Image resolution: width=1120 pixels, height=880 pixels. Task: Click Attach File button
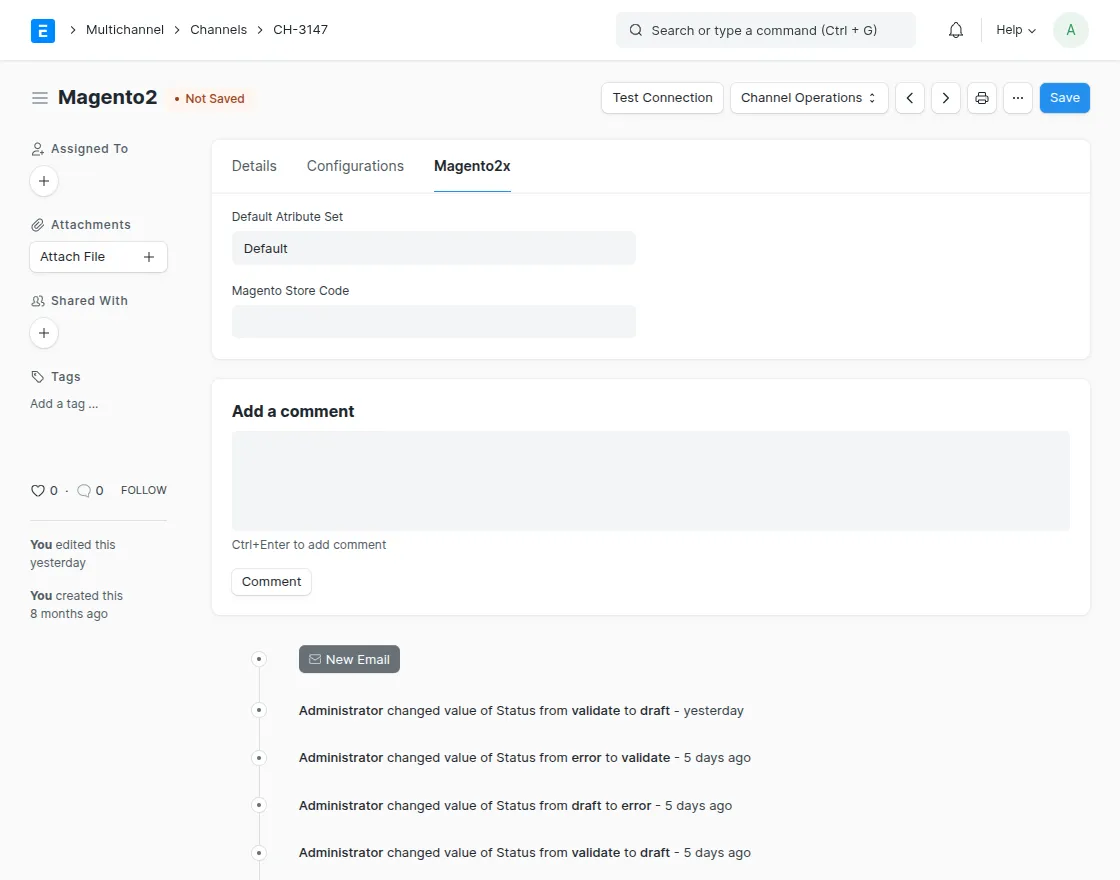pos(99,256)
